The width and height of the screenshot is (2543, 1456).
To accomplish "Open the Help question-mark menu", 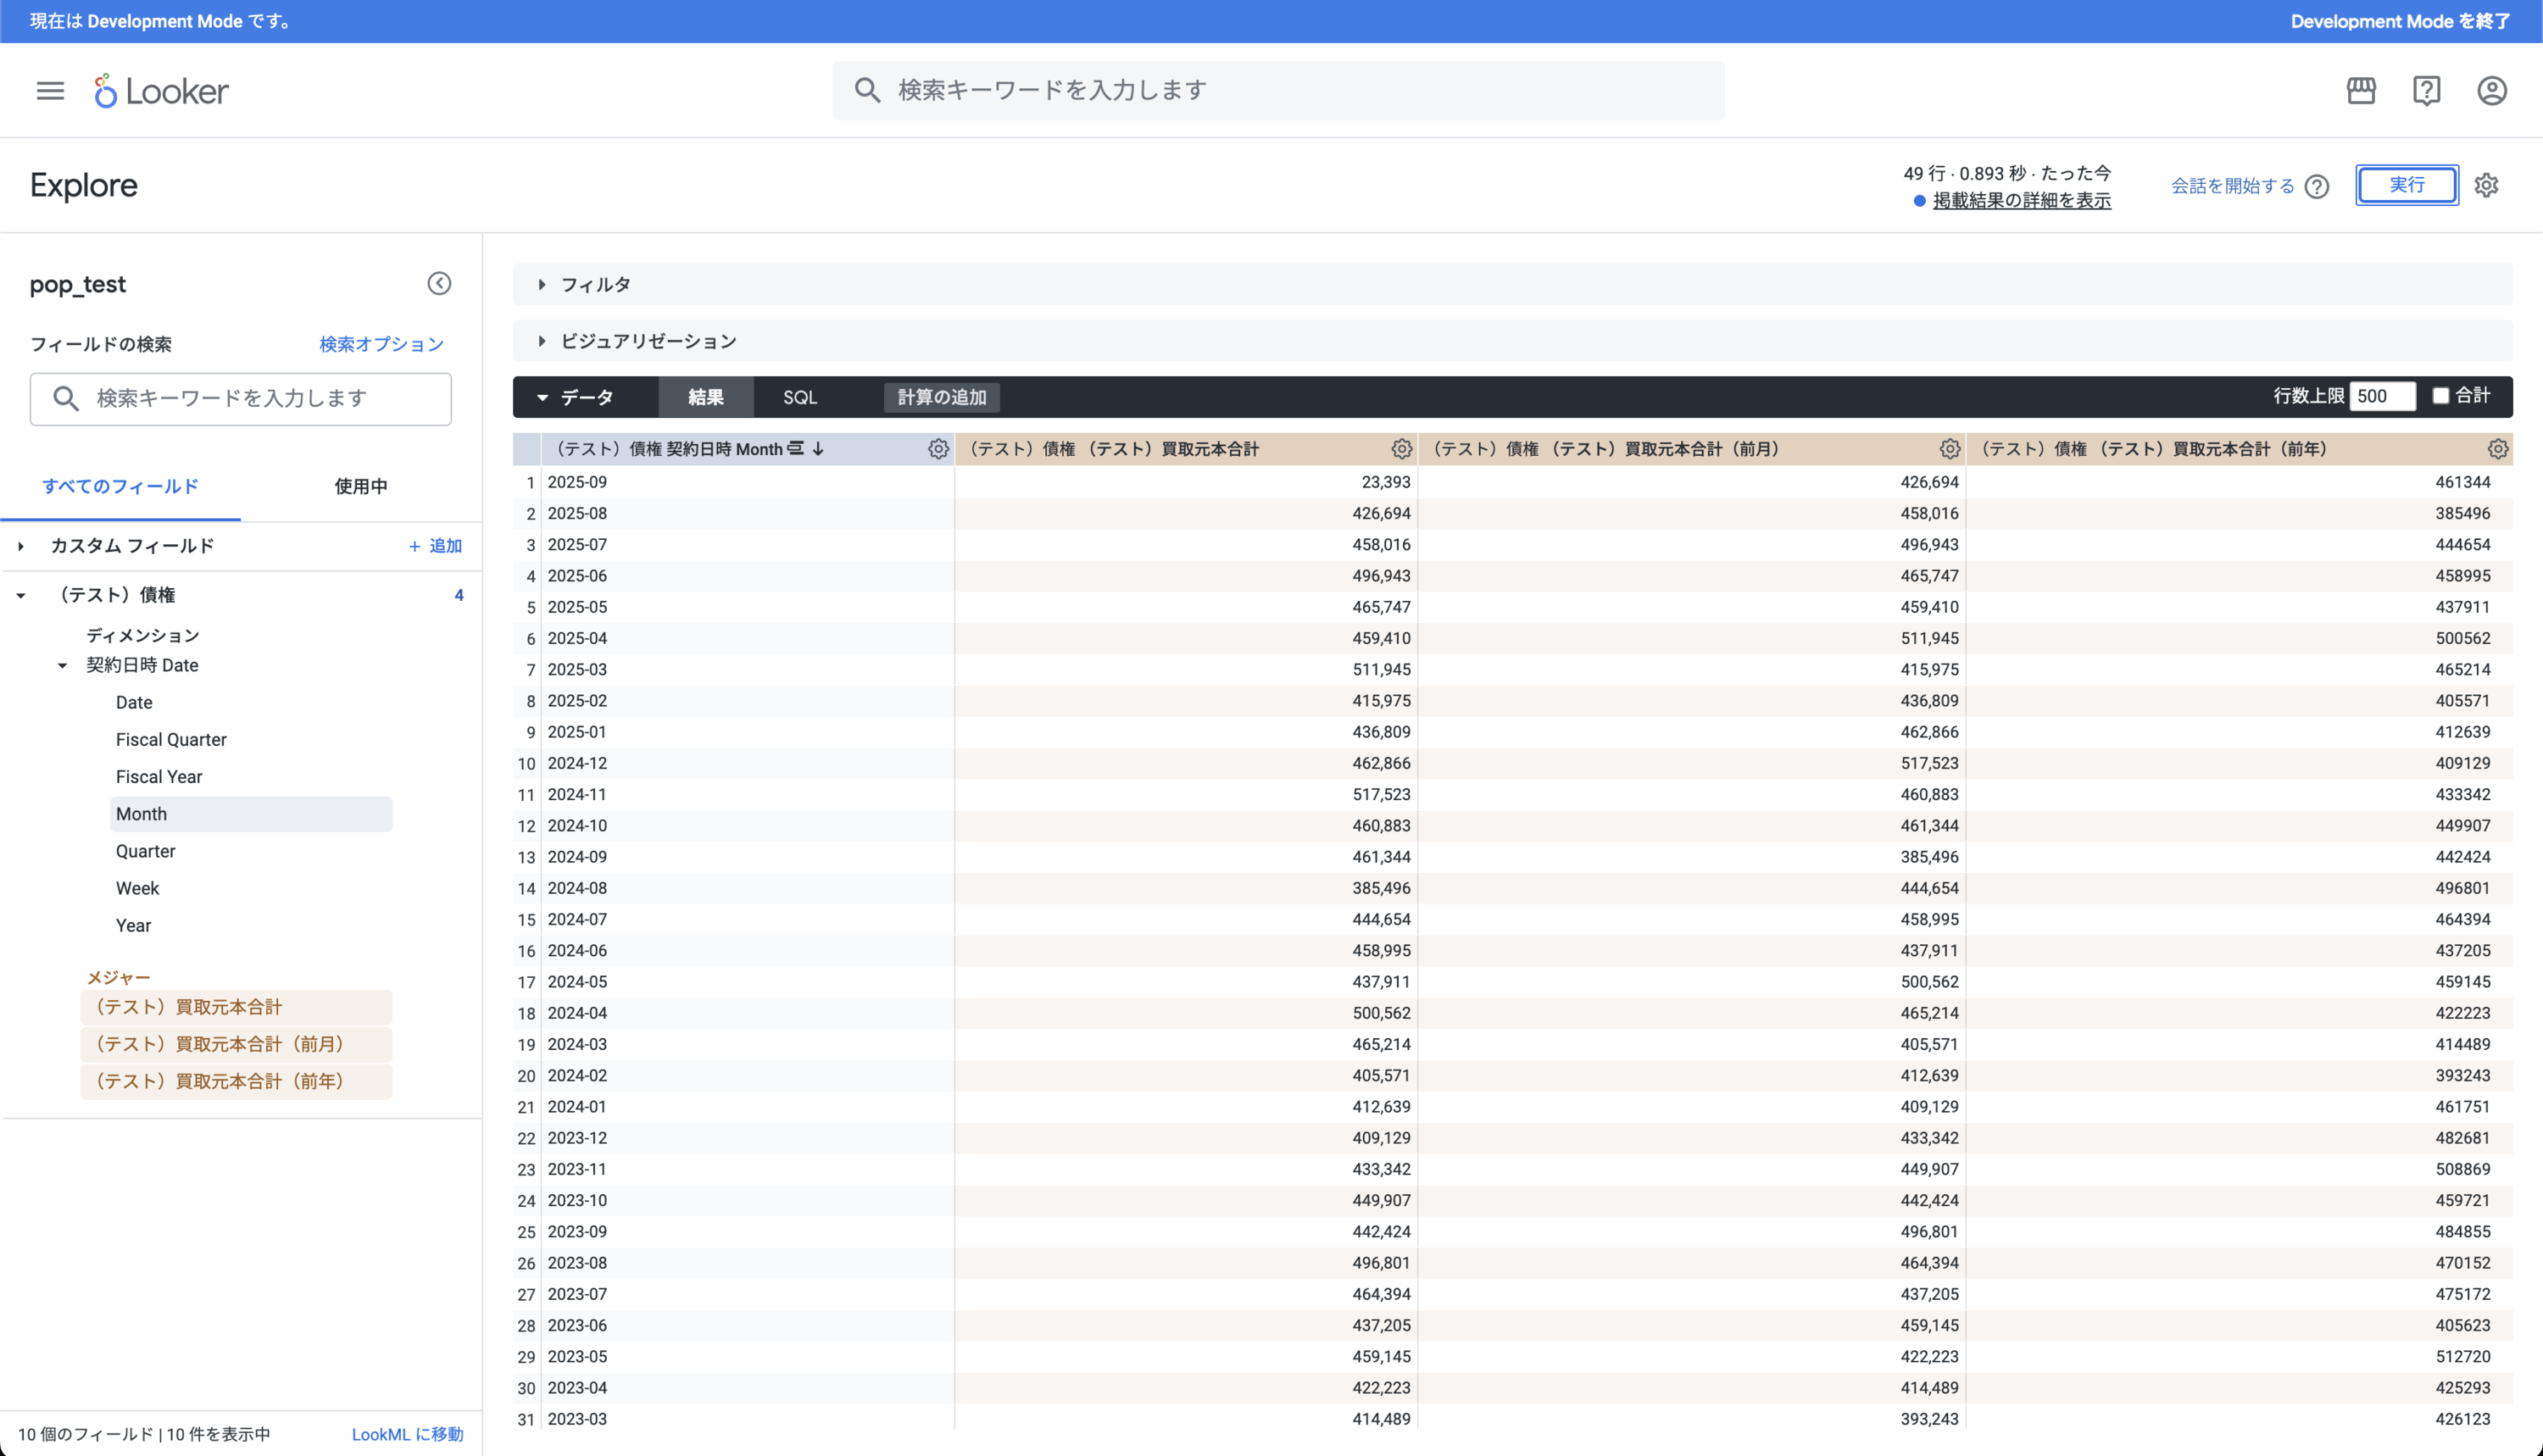I will coord(2426,91).
